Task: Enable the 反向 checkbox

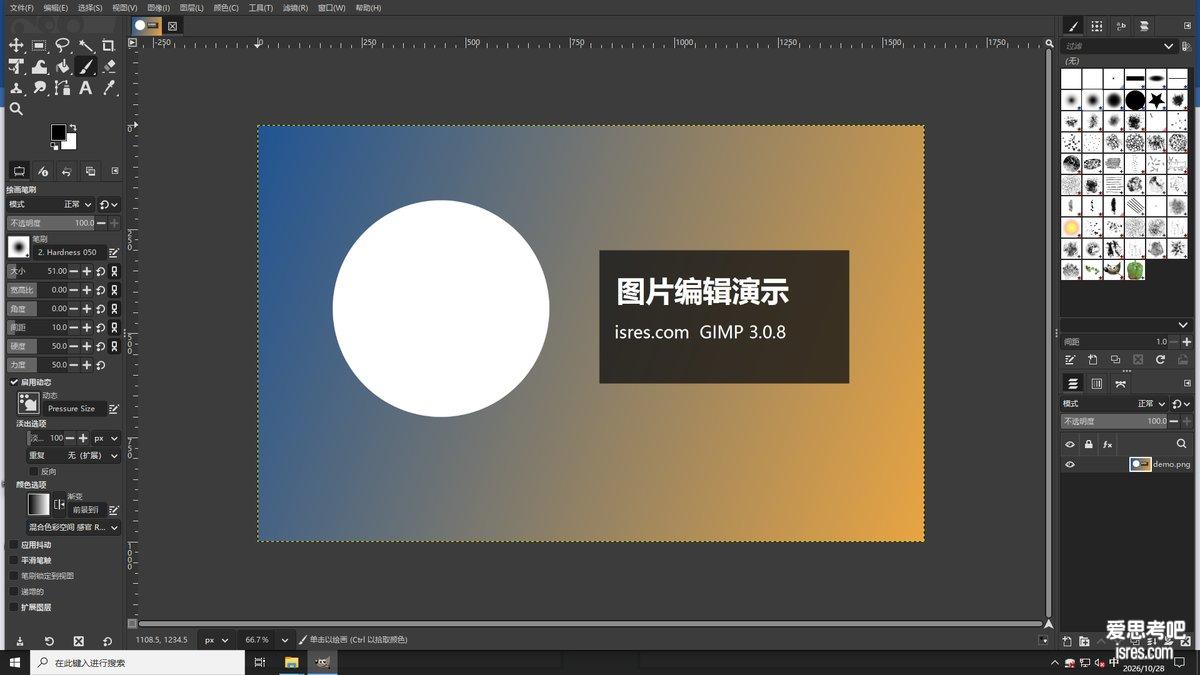Action: pyautogui.click(x=33, y=471)
